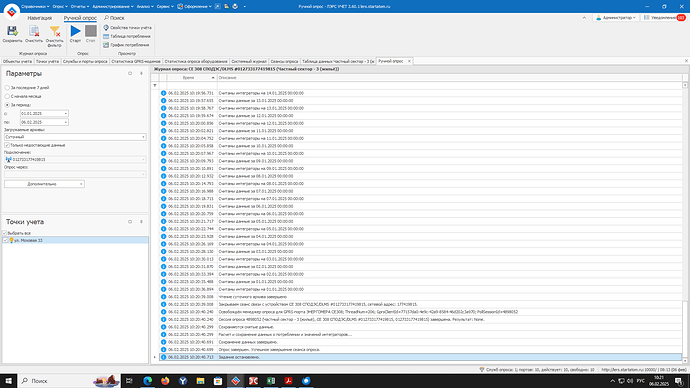Click the Поиск ribbon search
The image size is (690, 388).
(x=114, y=18)
